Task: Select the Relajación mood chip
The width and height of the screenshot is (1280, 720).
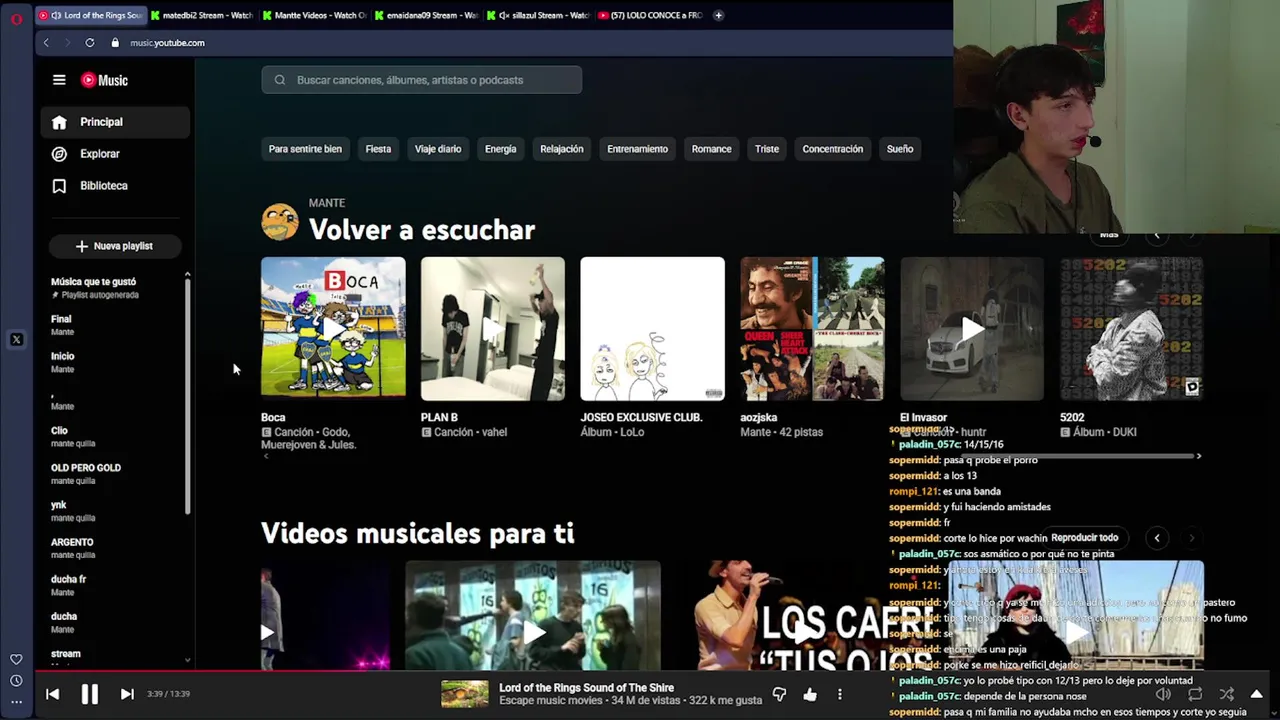Action: coord(561,149)
